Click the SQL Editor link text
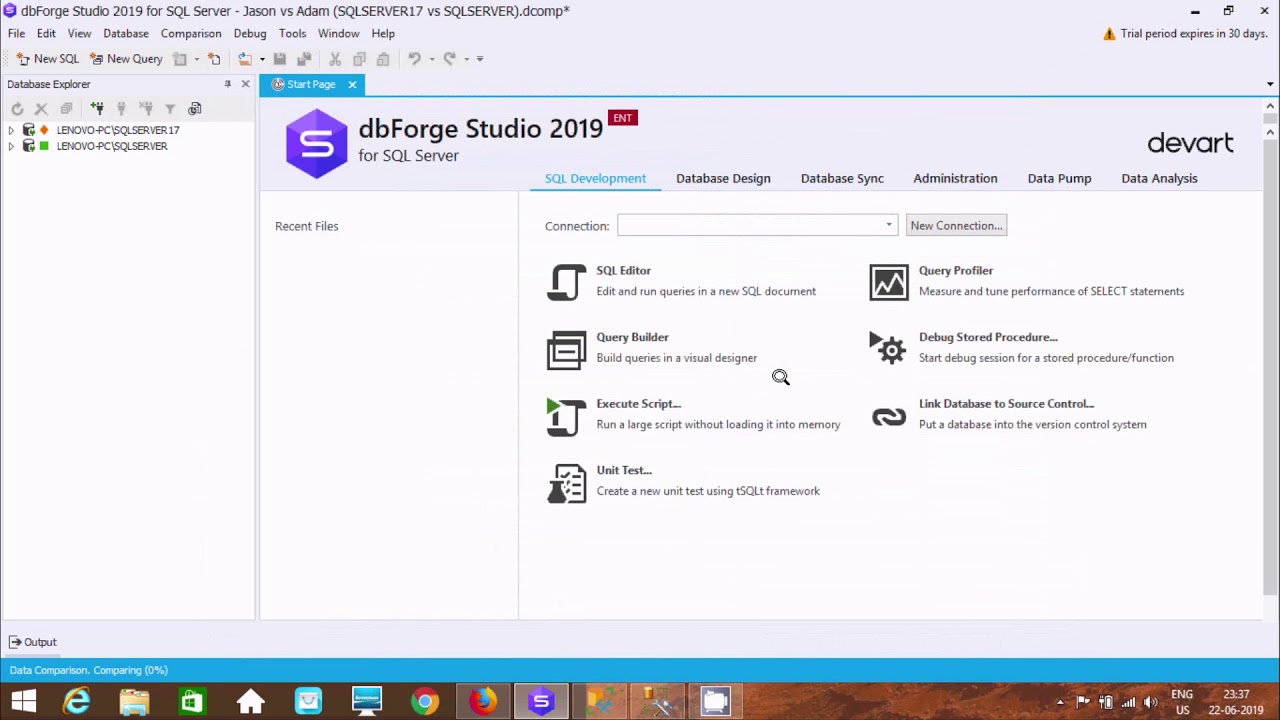The width and height of the screenshot is (1280, 720). coord(623,270)
